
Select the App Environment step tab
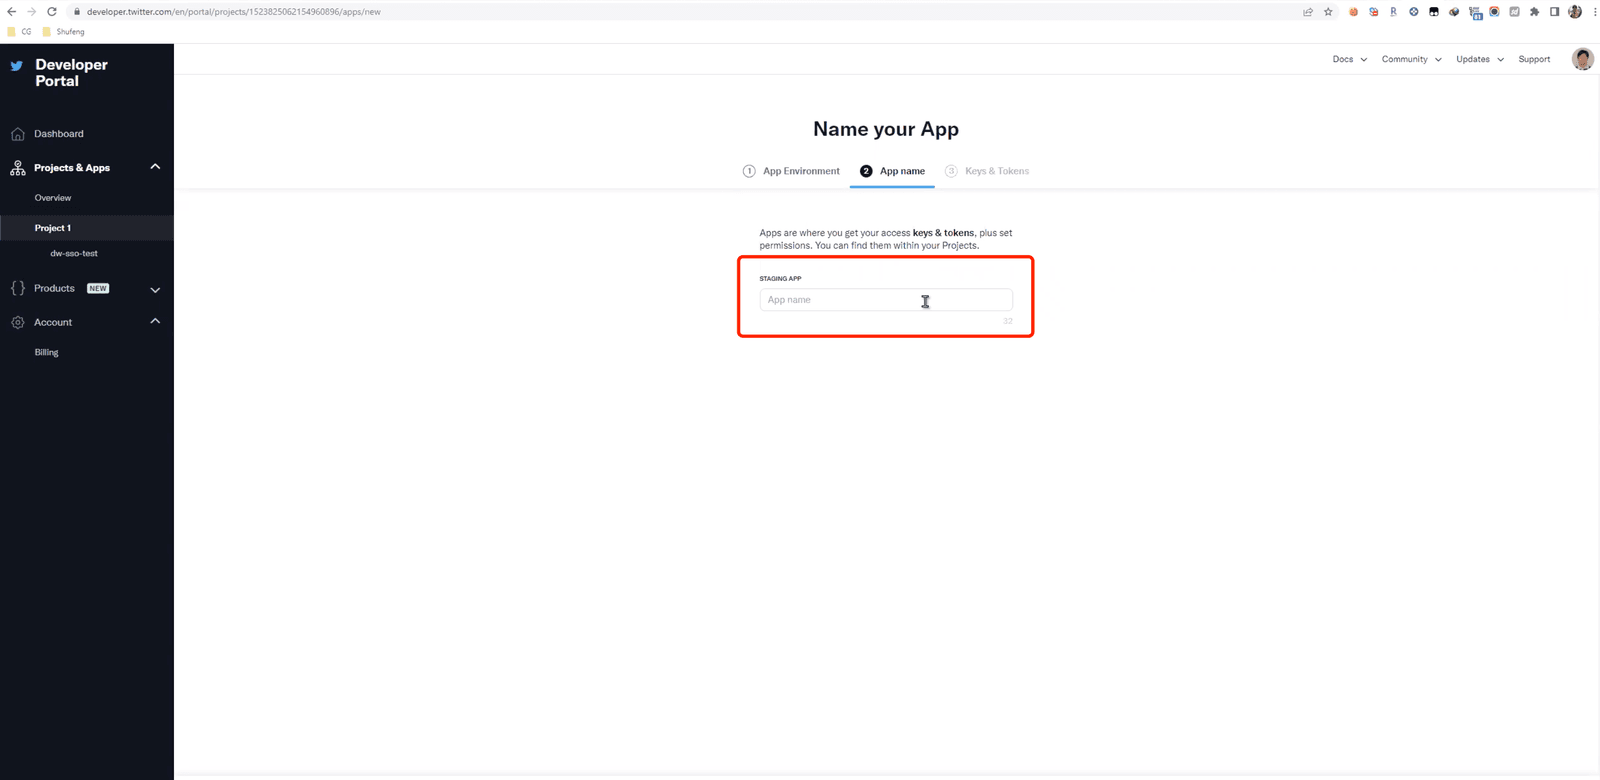pyautogui.click(x=791, y=171)
